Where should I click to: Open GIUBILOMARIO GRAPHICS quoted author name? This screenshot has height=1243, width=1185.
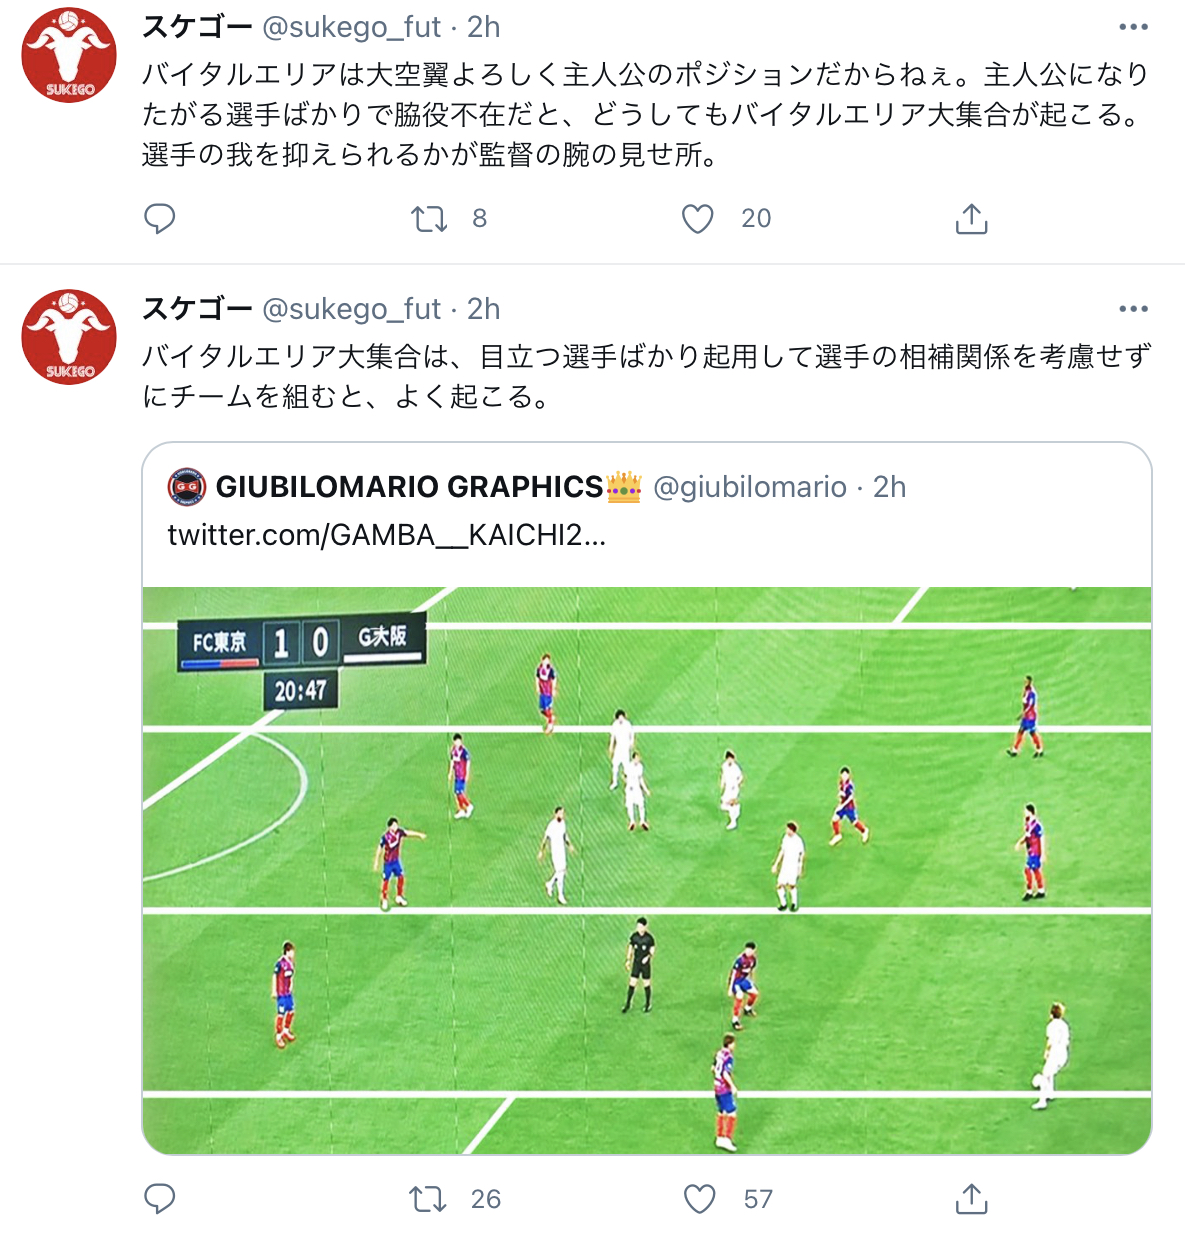click(x=409, y=487)
